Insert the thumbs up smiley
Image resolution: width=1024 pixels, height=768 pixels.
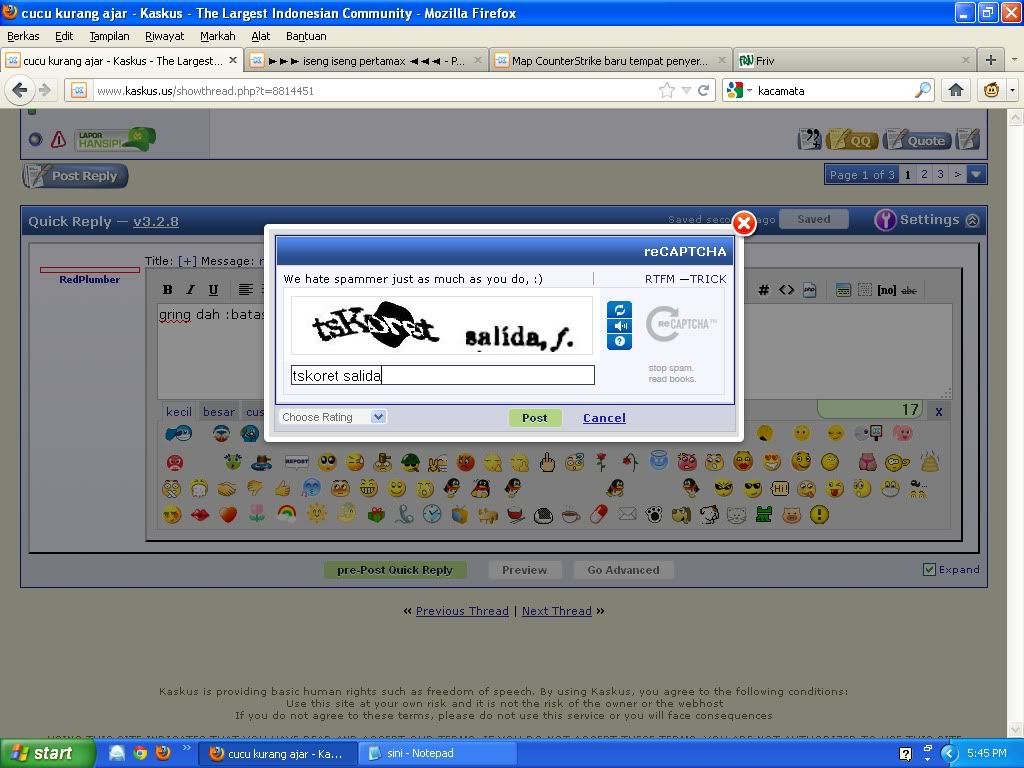click(282, 488)
